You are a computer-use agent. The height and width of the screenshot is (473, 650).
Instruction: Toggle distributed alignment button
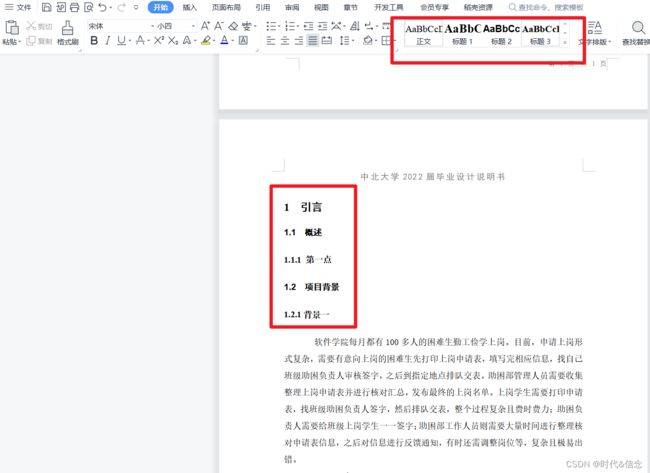(327, 40)
